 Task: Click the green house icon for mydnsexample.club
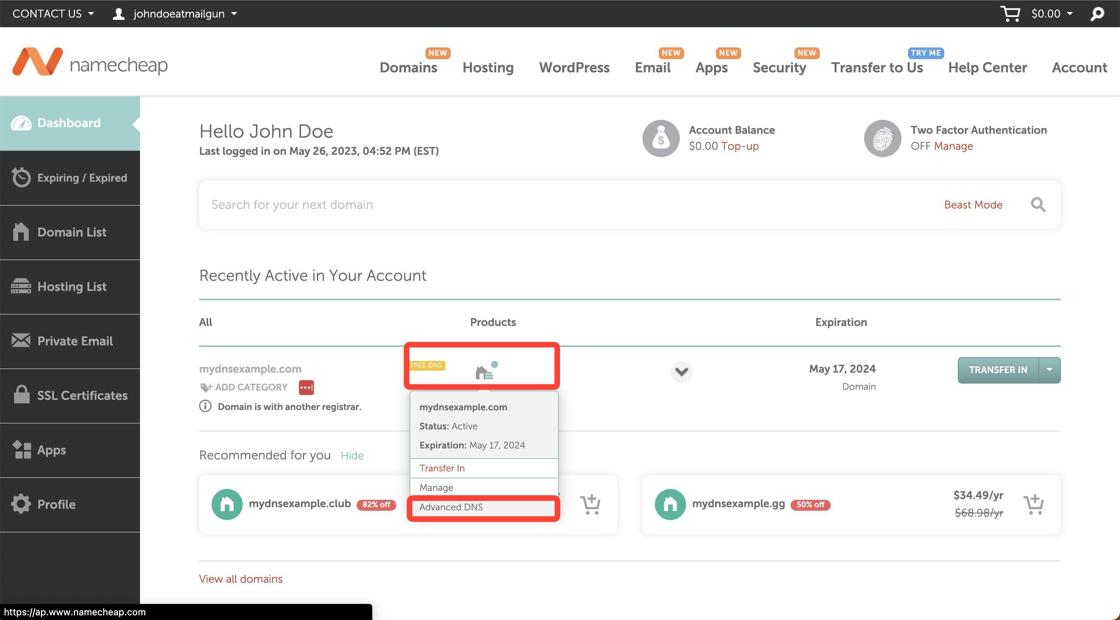tap(226, 504)
